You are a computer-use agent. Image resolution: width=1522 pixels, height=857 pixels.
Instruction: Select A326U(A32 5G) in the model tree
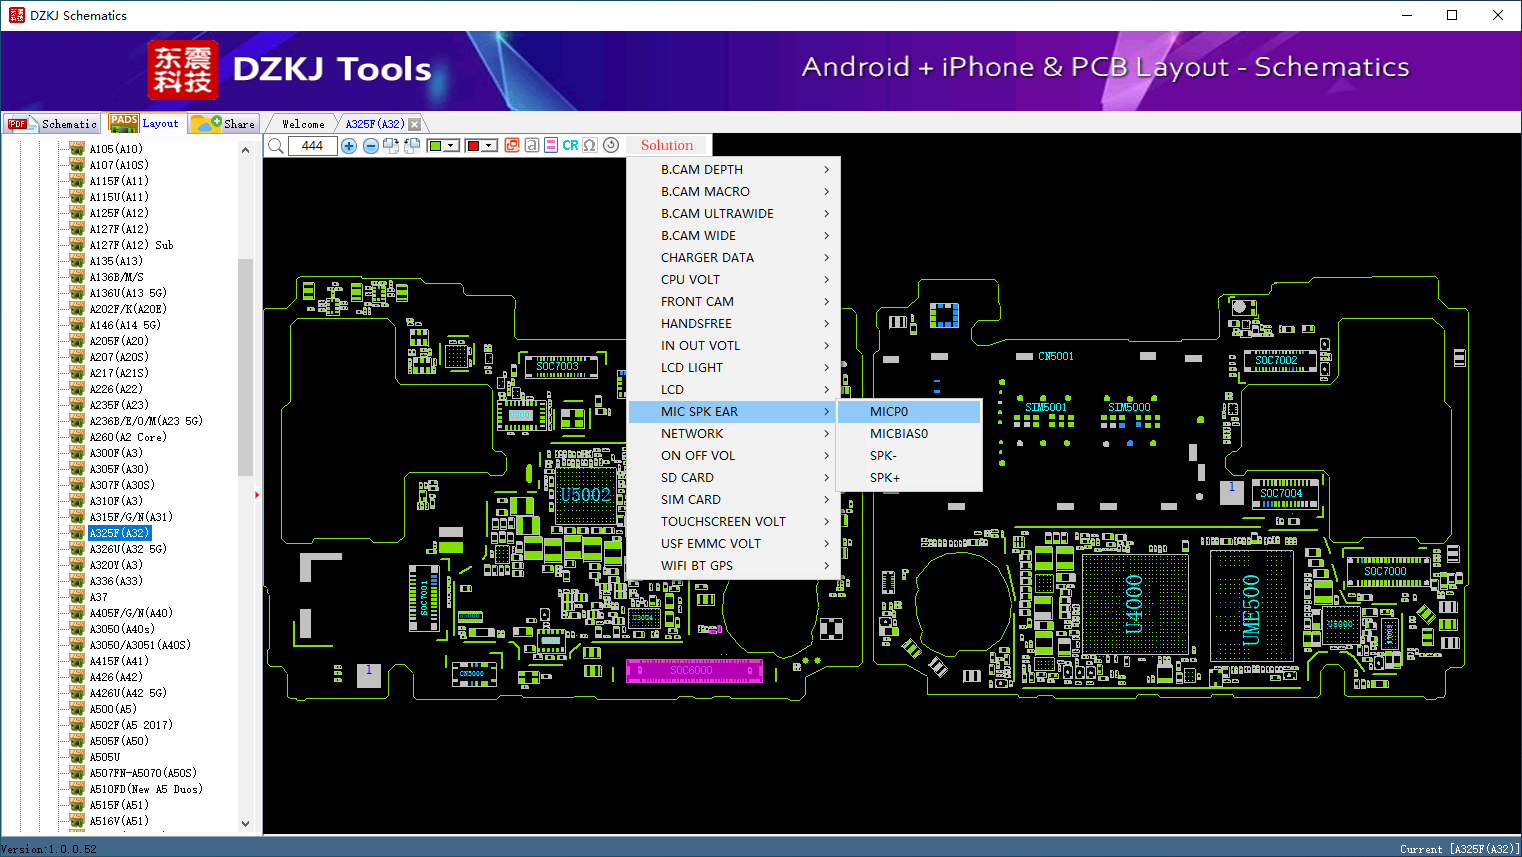(128, 549)
